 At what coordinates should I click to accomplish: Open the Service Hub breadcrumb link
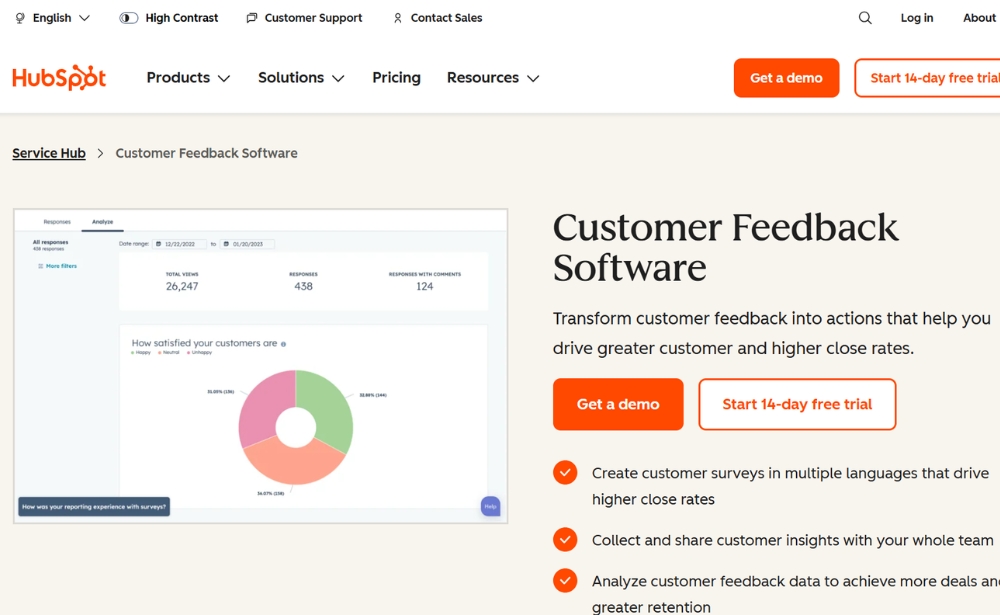(x=48, y=152)
